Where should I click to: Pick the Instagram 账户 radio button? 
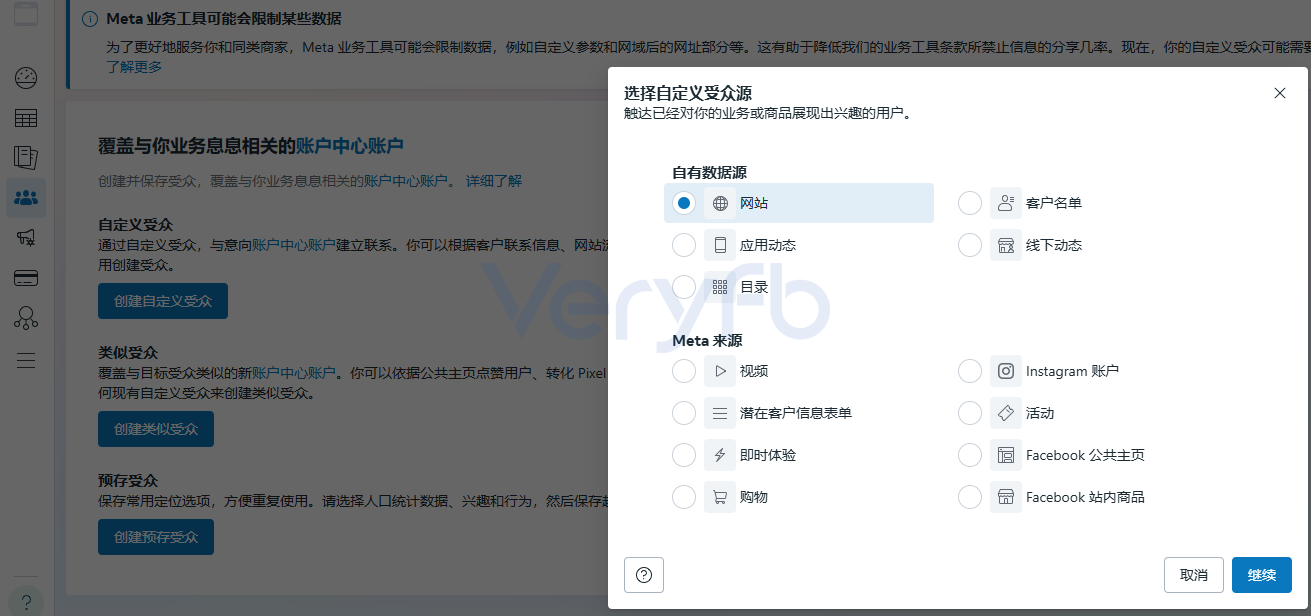970,371
